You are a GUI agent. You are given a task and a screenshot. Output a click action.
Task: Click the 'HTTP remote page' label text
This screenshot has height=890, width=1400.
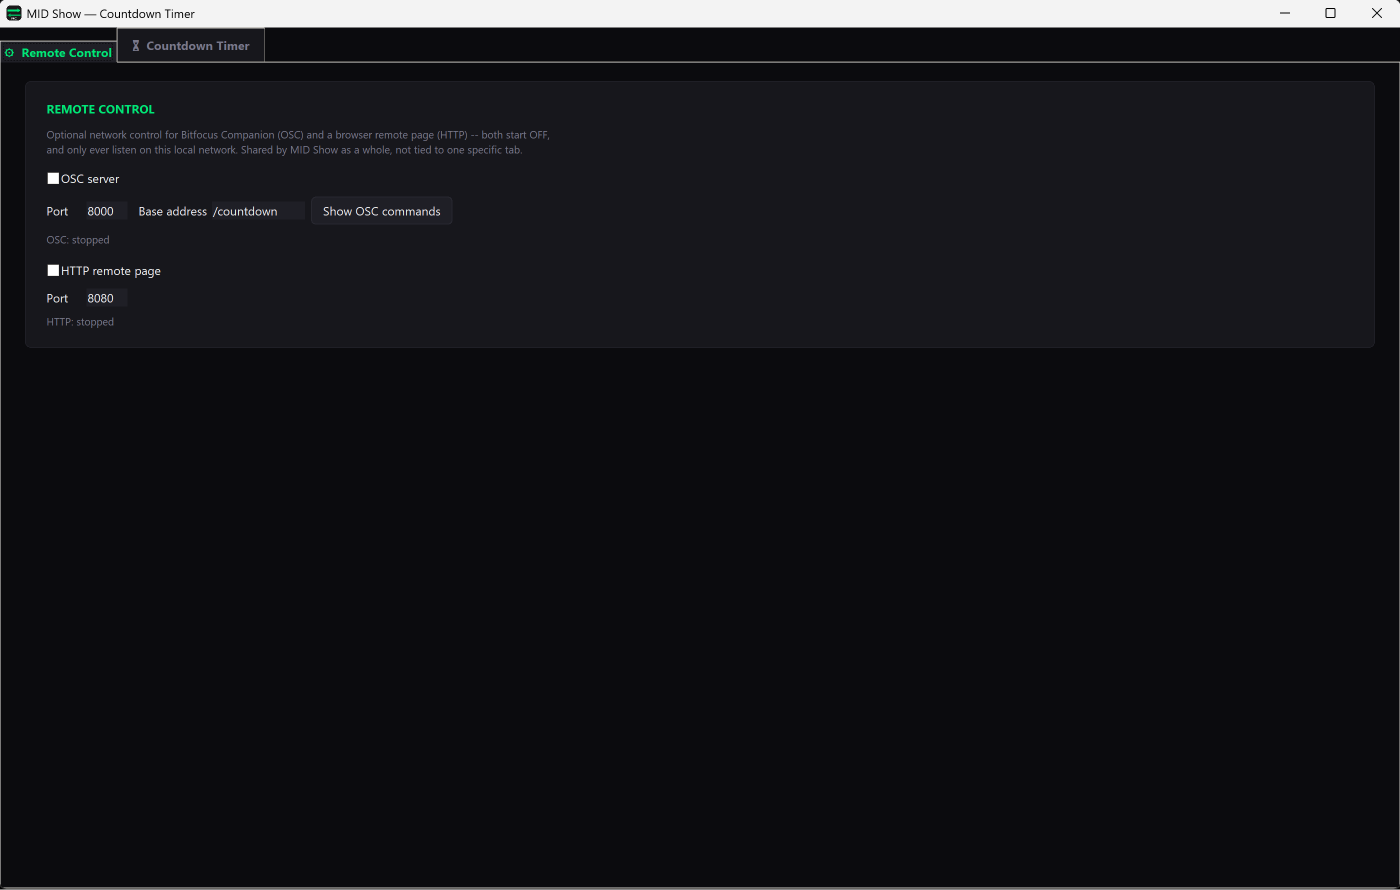click(111, 271)
